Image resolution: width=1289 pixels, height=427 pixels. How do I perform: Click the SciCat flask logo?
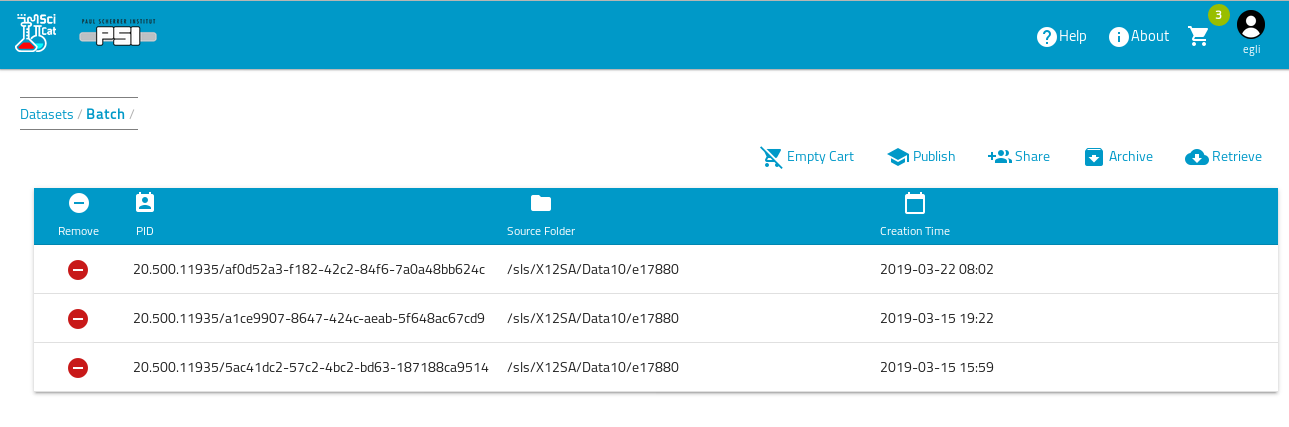pyautogui.click(x=36, y=33)
